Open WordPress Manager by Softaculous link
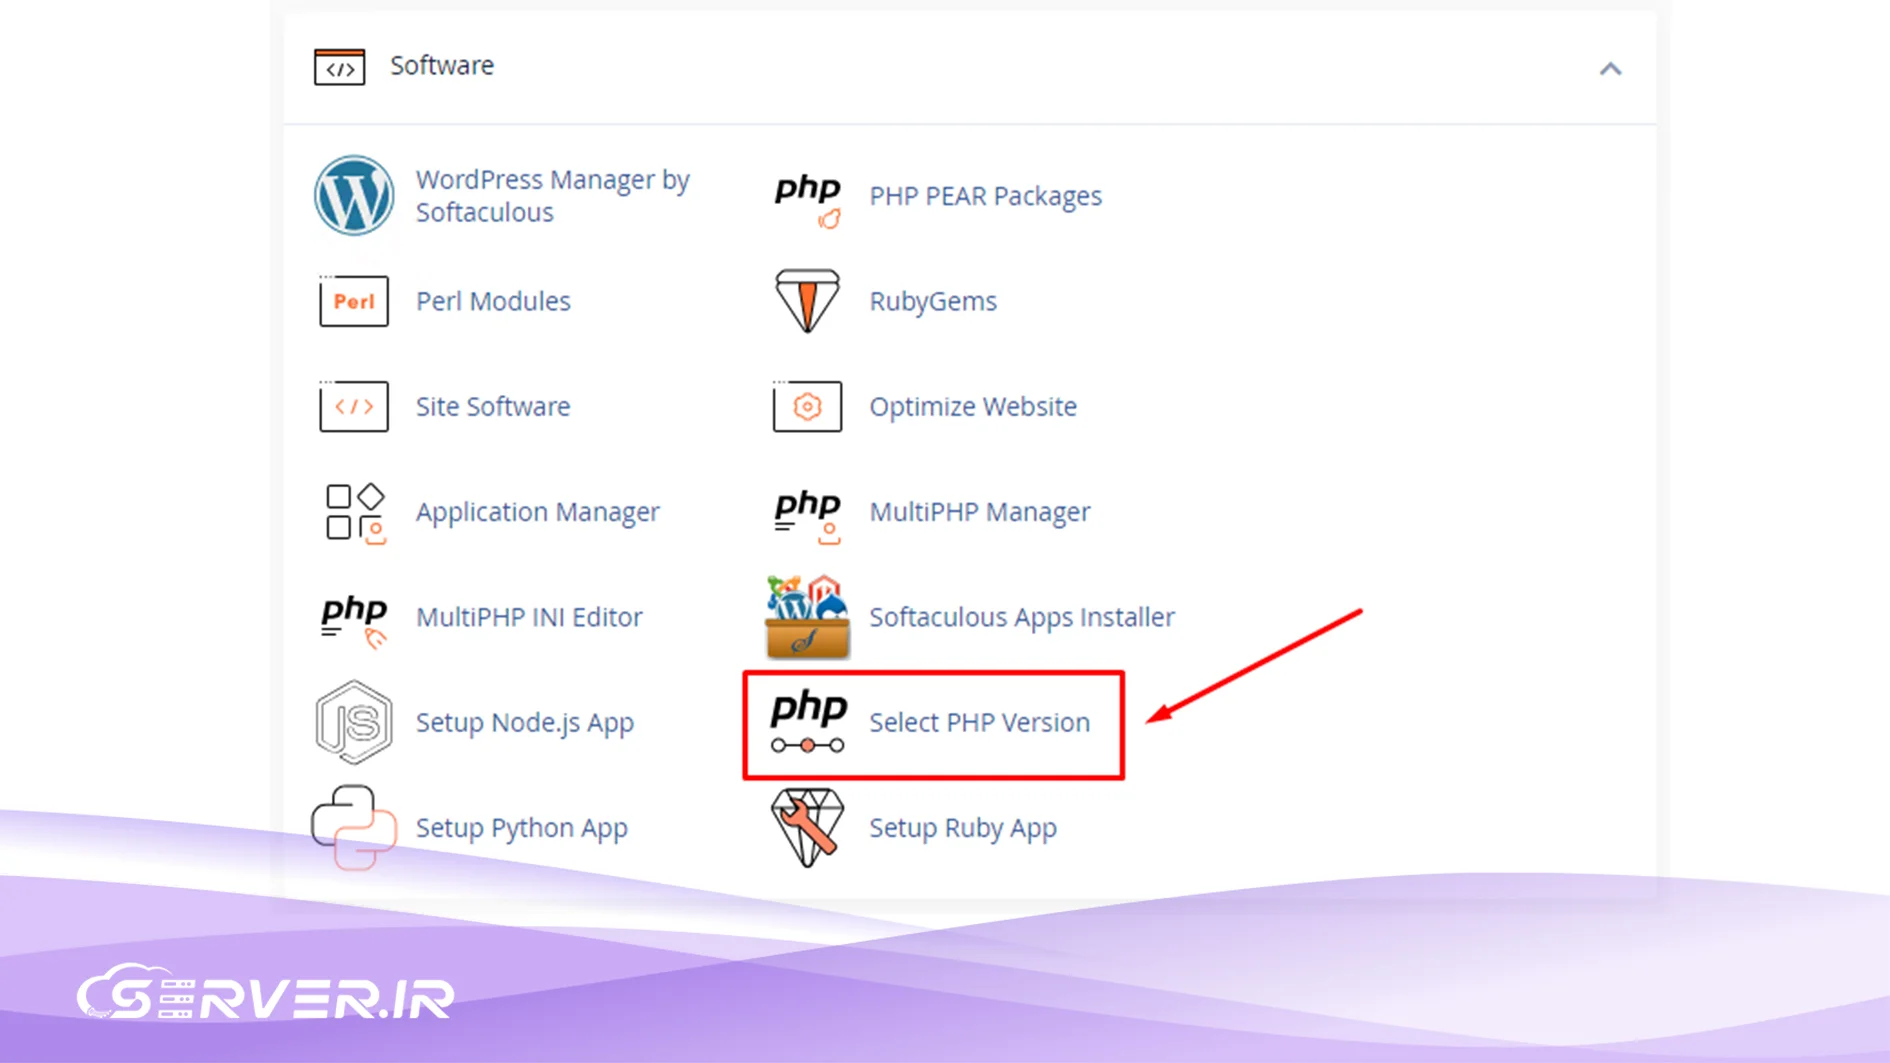This screenshot has width=1890, height=1063. (x=553, y=196)
